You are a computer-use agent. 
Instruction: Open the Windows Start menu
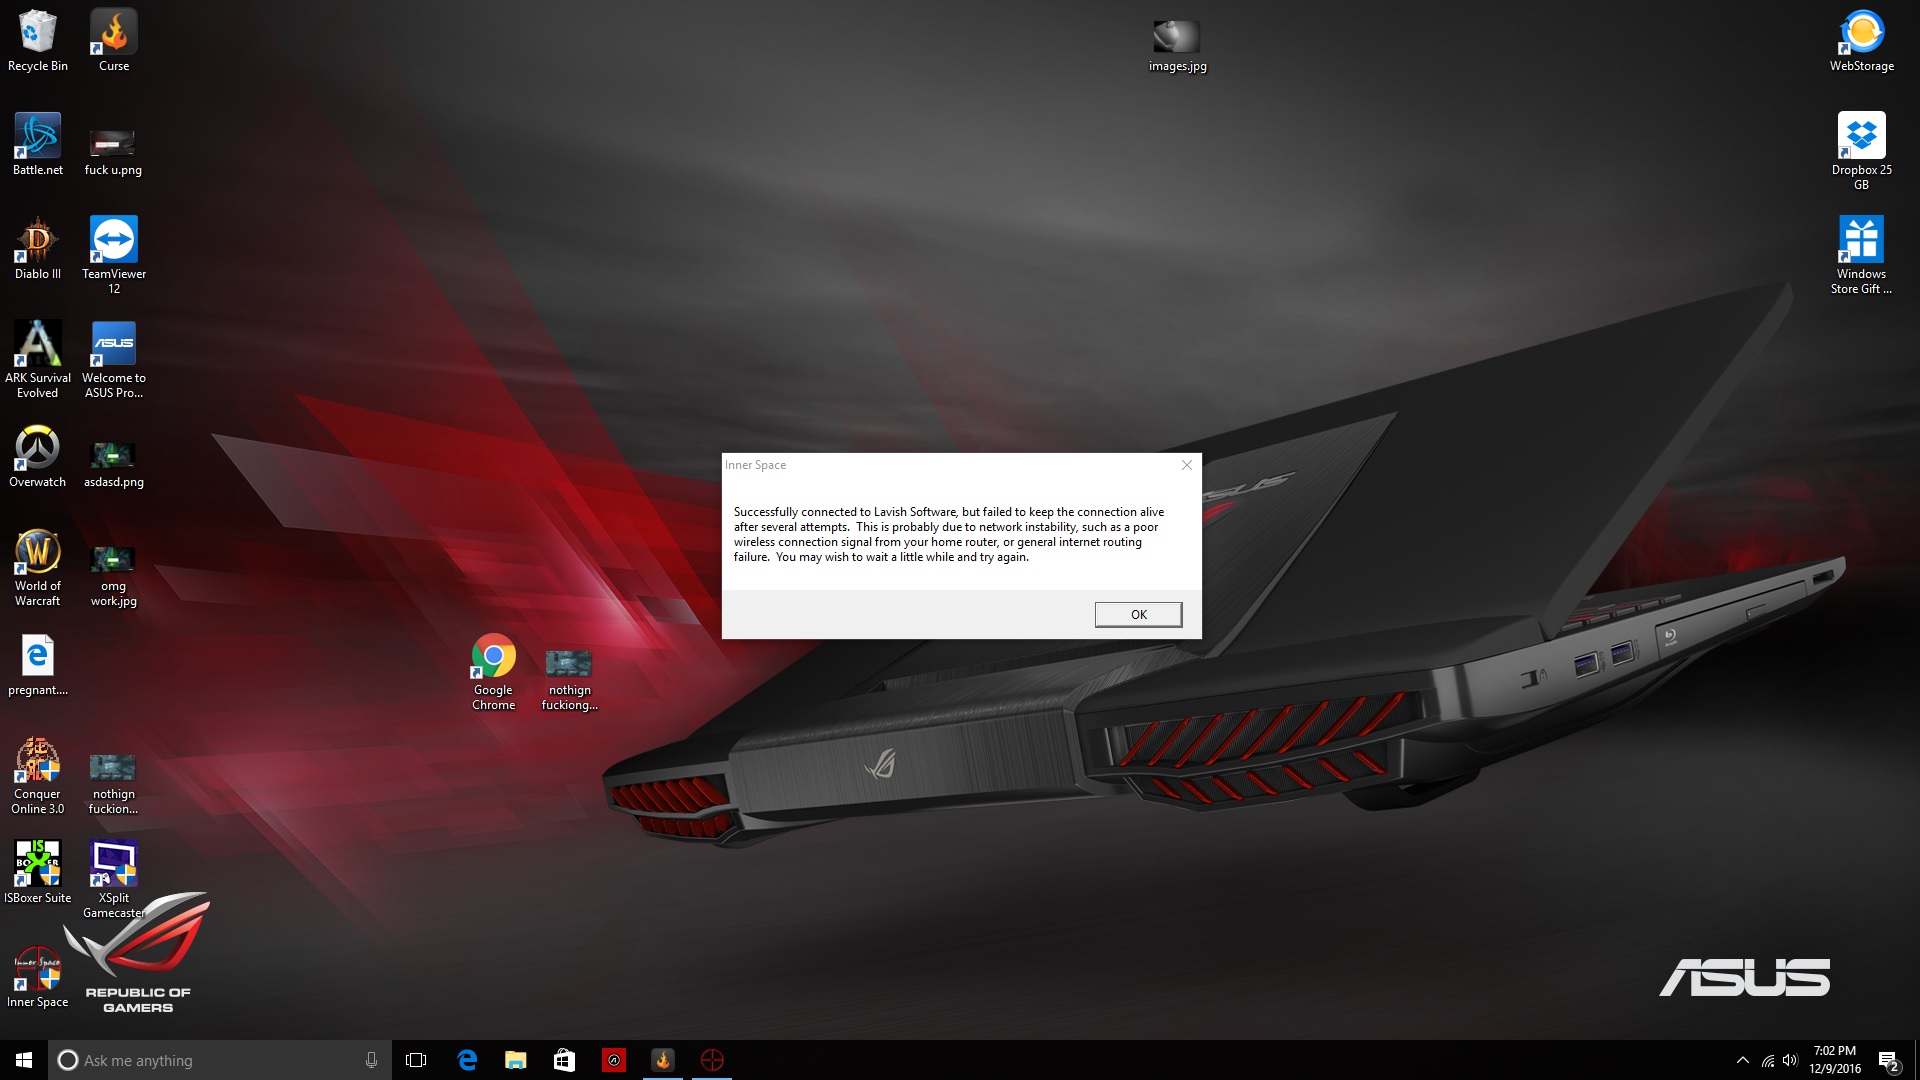(24, 1060)
